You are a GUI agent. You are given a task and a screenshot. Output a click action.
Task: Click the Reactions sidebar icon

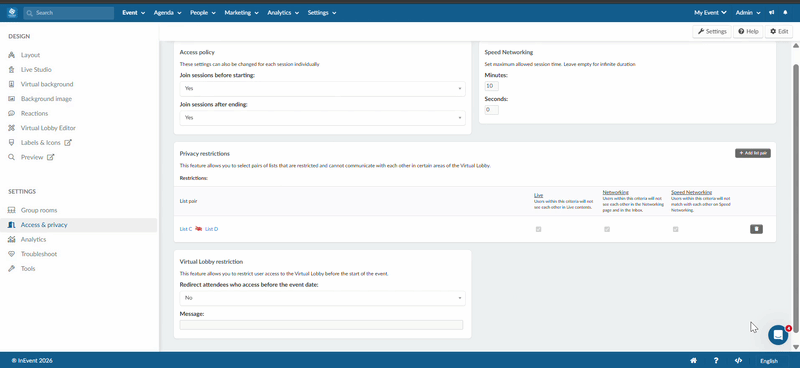[12, 113]
